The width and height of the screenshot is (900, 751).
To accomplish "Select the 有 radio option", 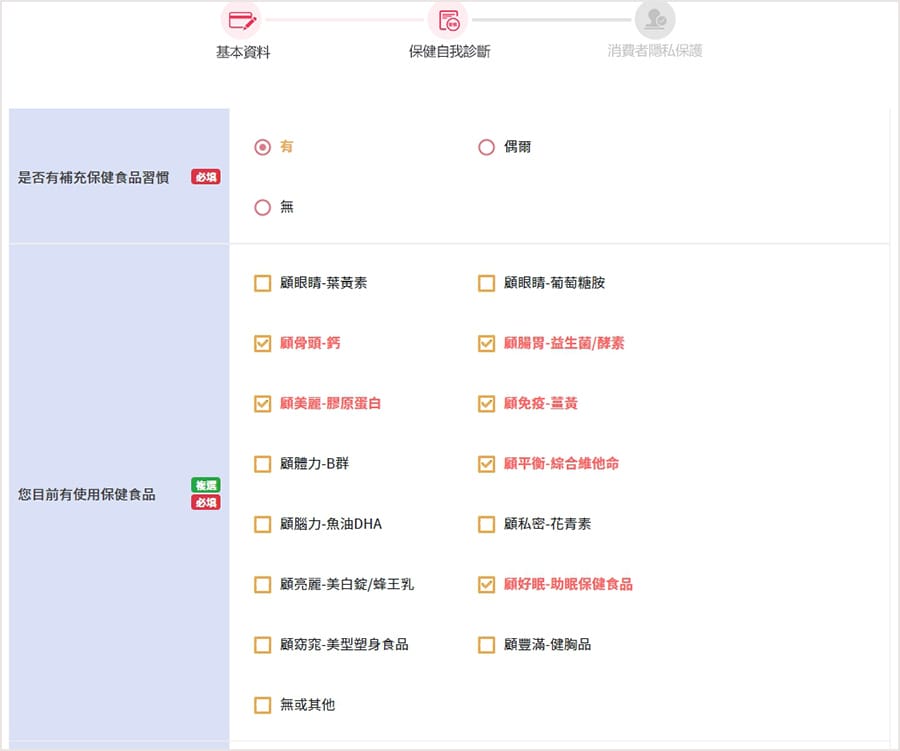I will coord(262,147).
